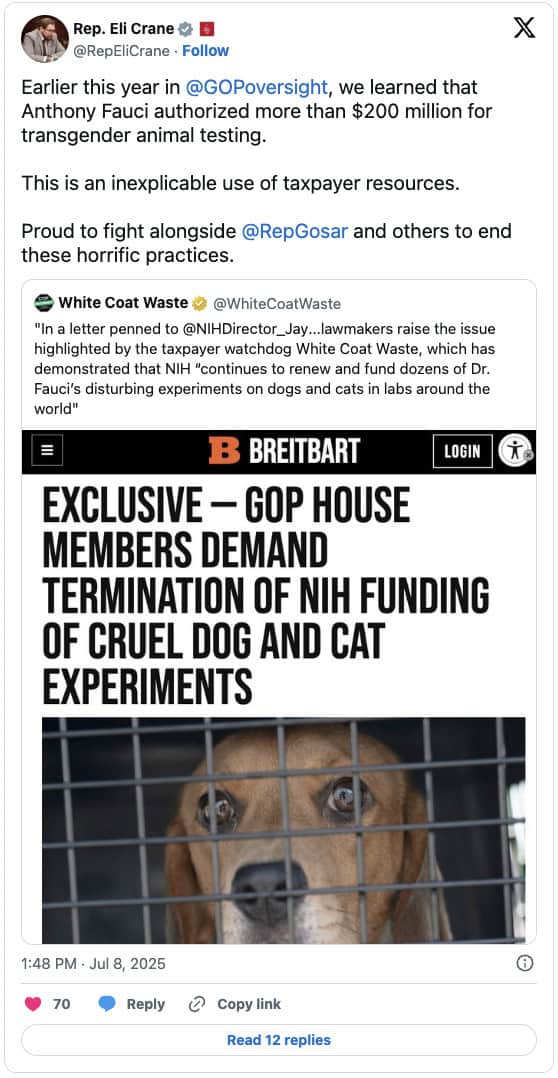Click Read 12 replies

click(279, 1040)
